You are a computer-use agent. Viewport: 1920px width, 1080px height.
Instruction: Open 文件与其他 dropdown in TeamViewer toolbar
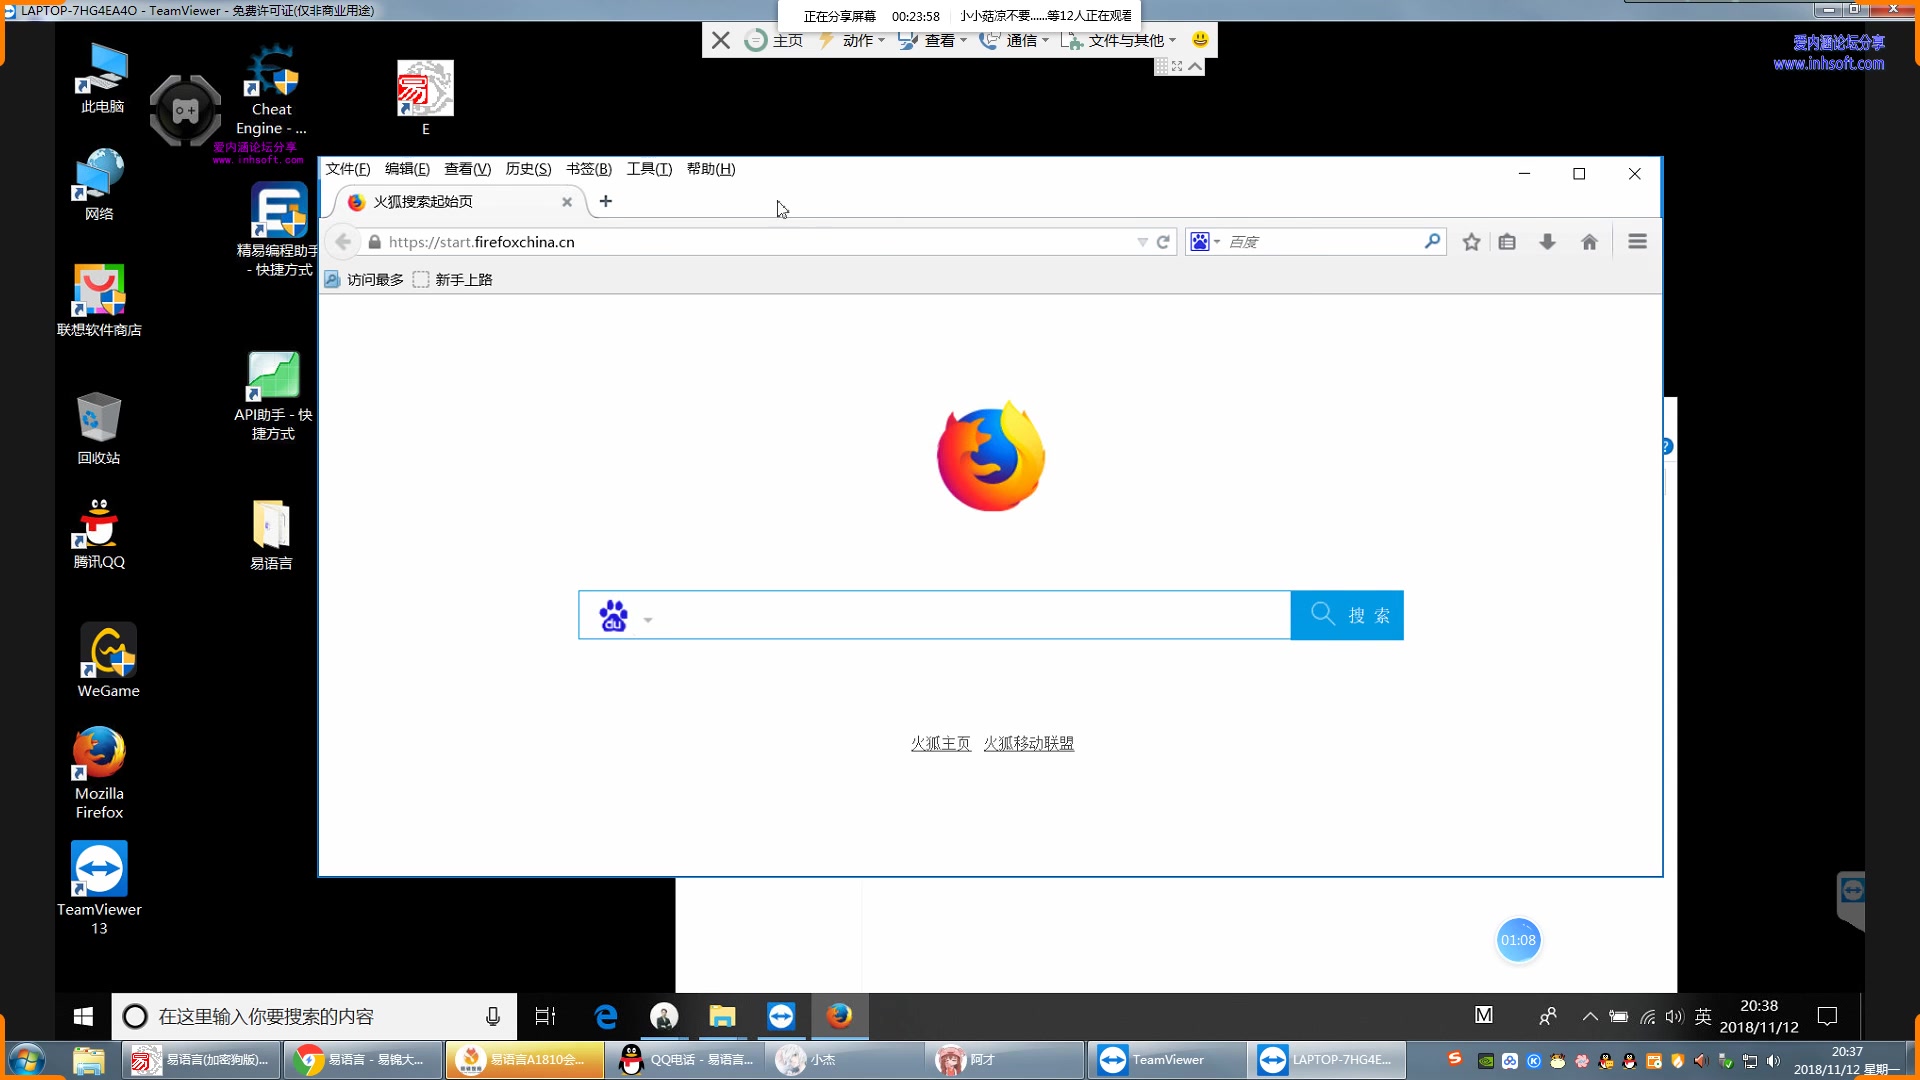coord(1119,40)
